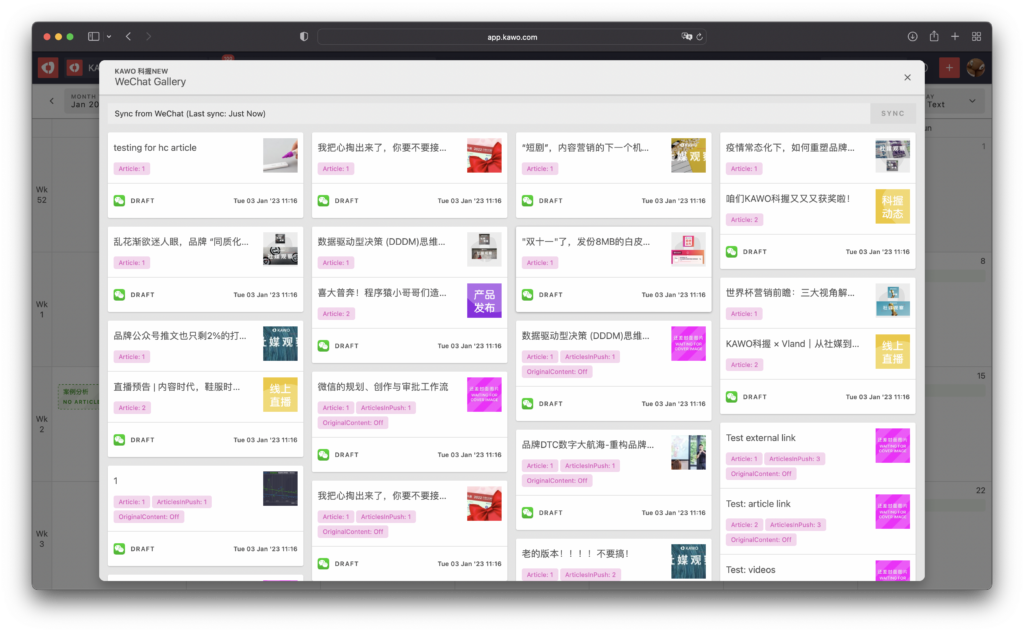The height and width of the screenshot is (632, 1024).
Task: Go forward with Safari forward arrow
Action: (x=148, y=37)
